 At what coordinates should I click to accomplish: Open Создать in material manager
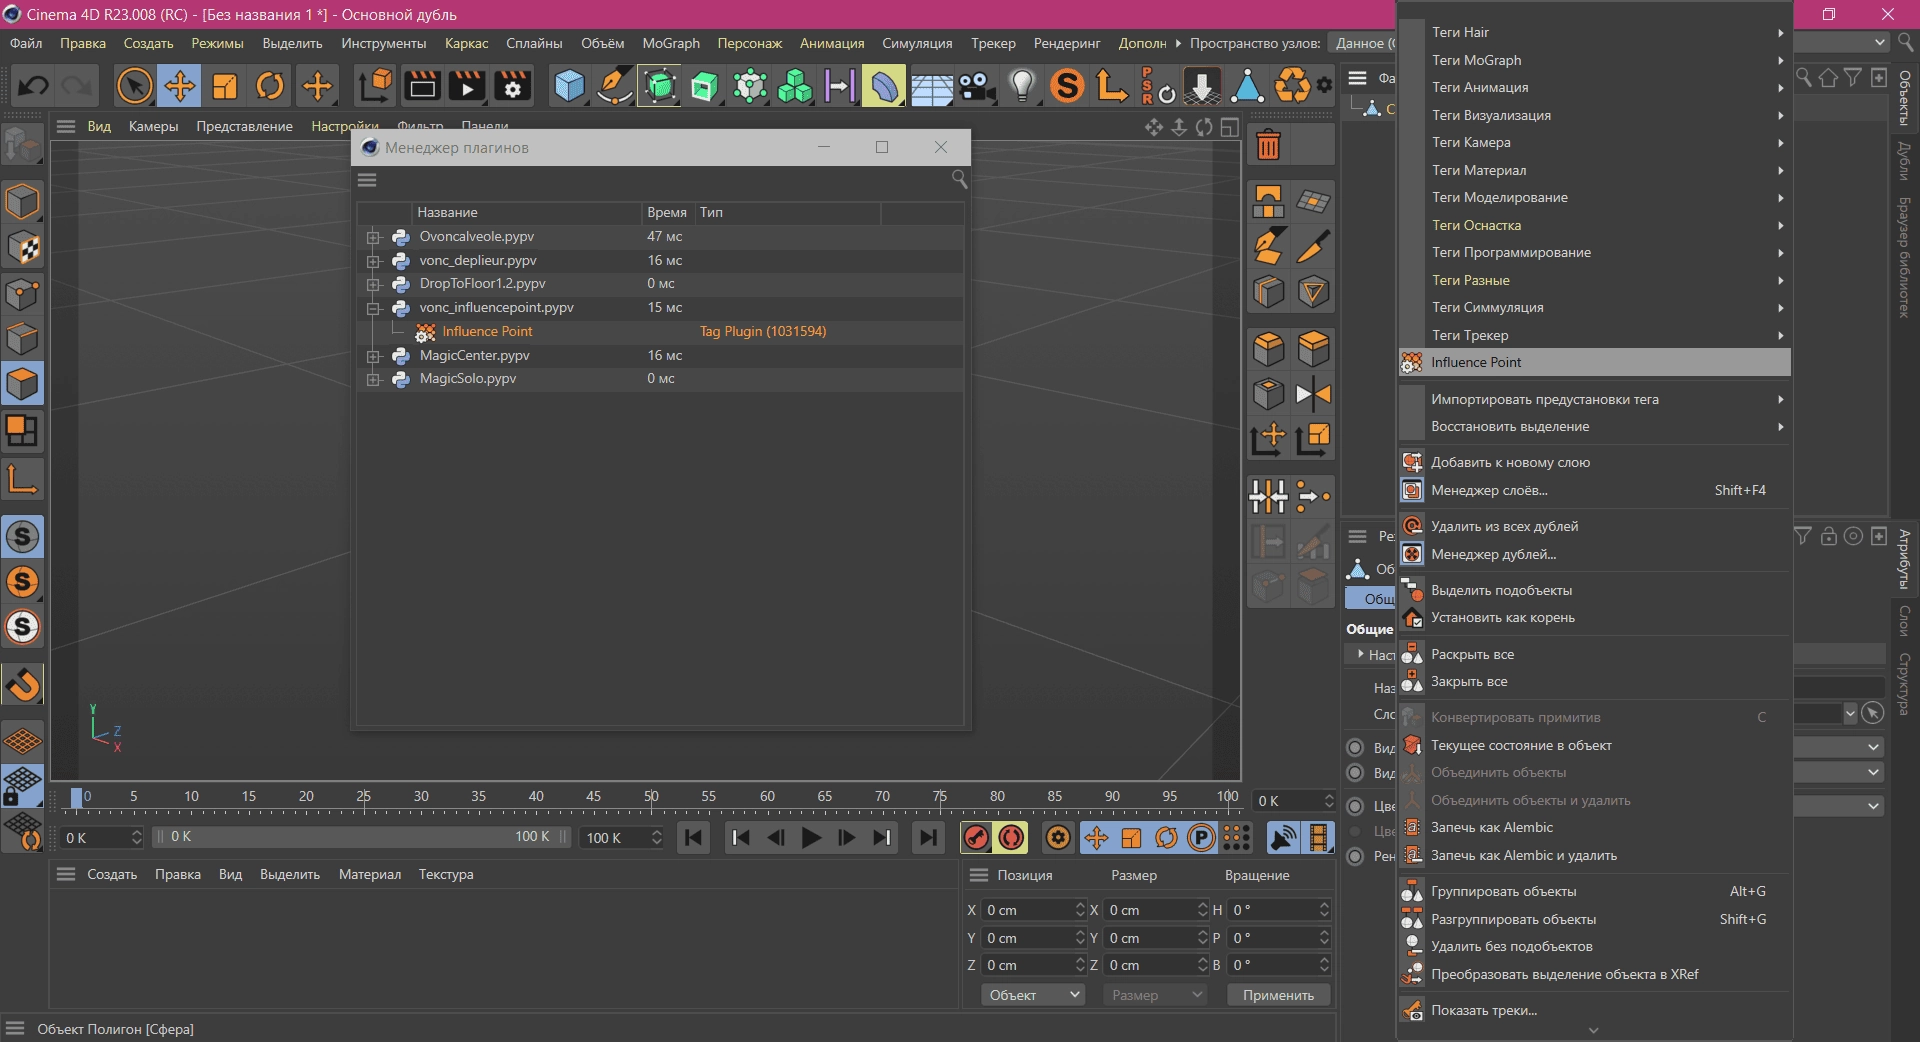[x=112, y=874]
